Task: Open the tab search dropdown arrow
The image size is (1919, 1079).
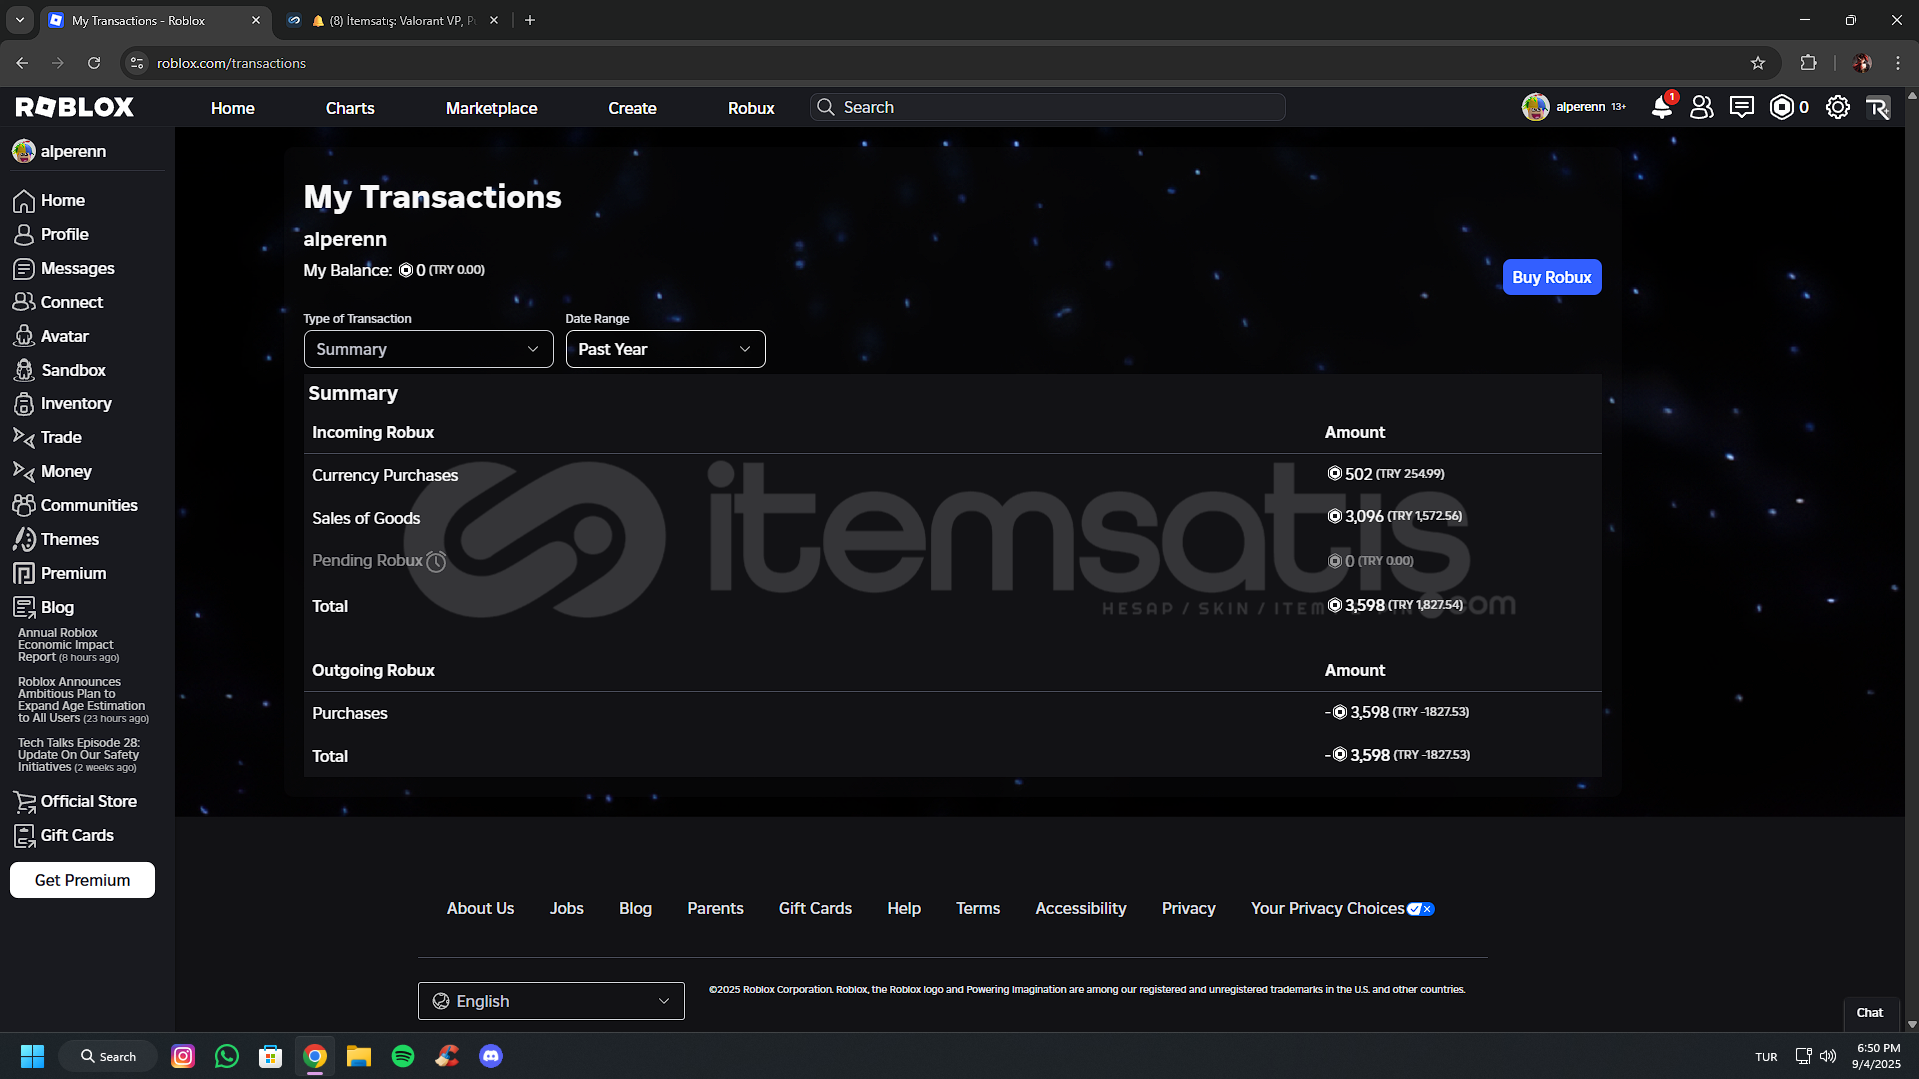Action: (x=20, y=20)
